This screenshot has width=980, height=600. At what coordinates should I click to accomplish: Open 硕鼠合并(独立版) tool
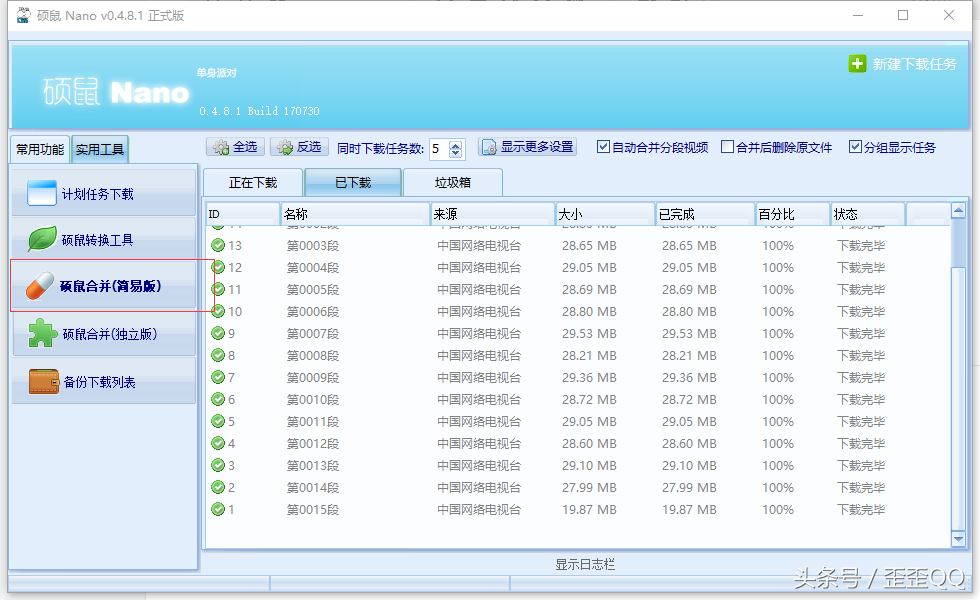point(104,333)
